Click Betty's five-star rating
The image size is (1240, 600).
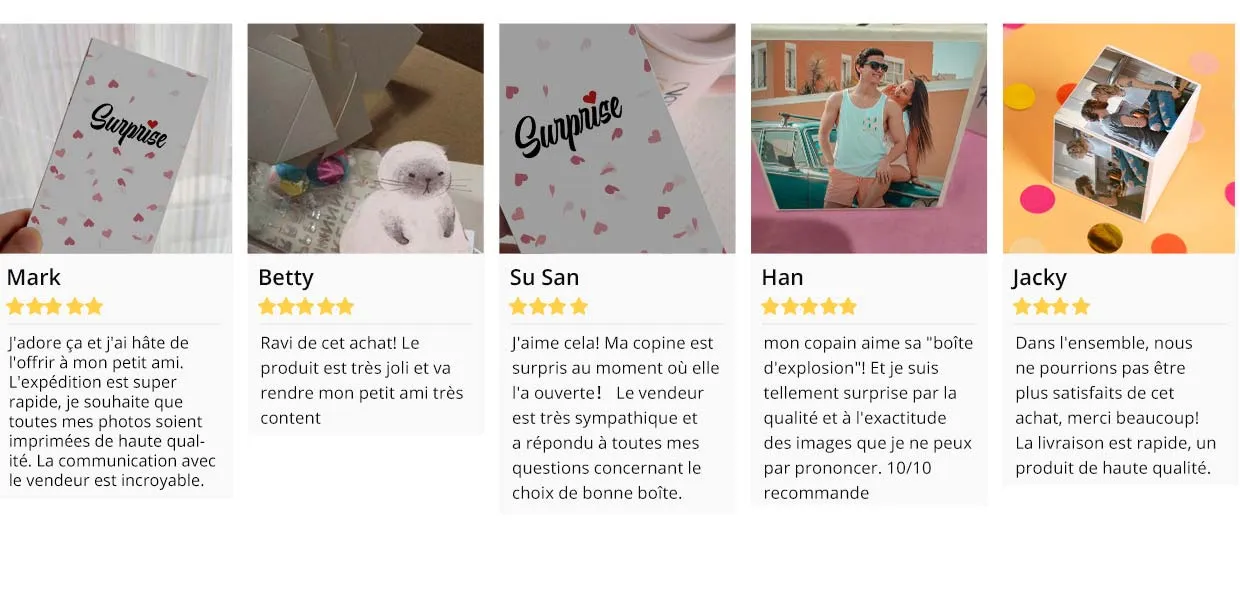[306, 307]
